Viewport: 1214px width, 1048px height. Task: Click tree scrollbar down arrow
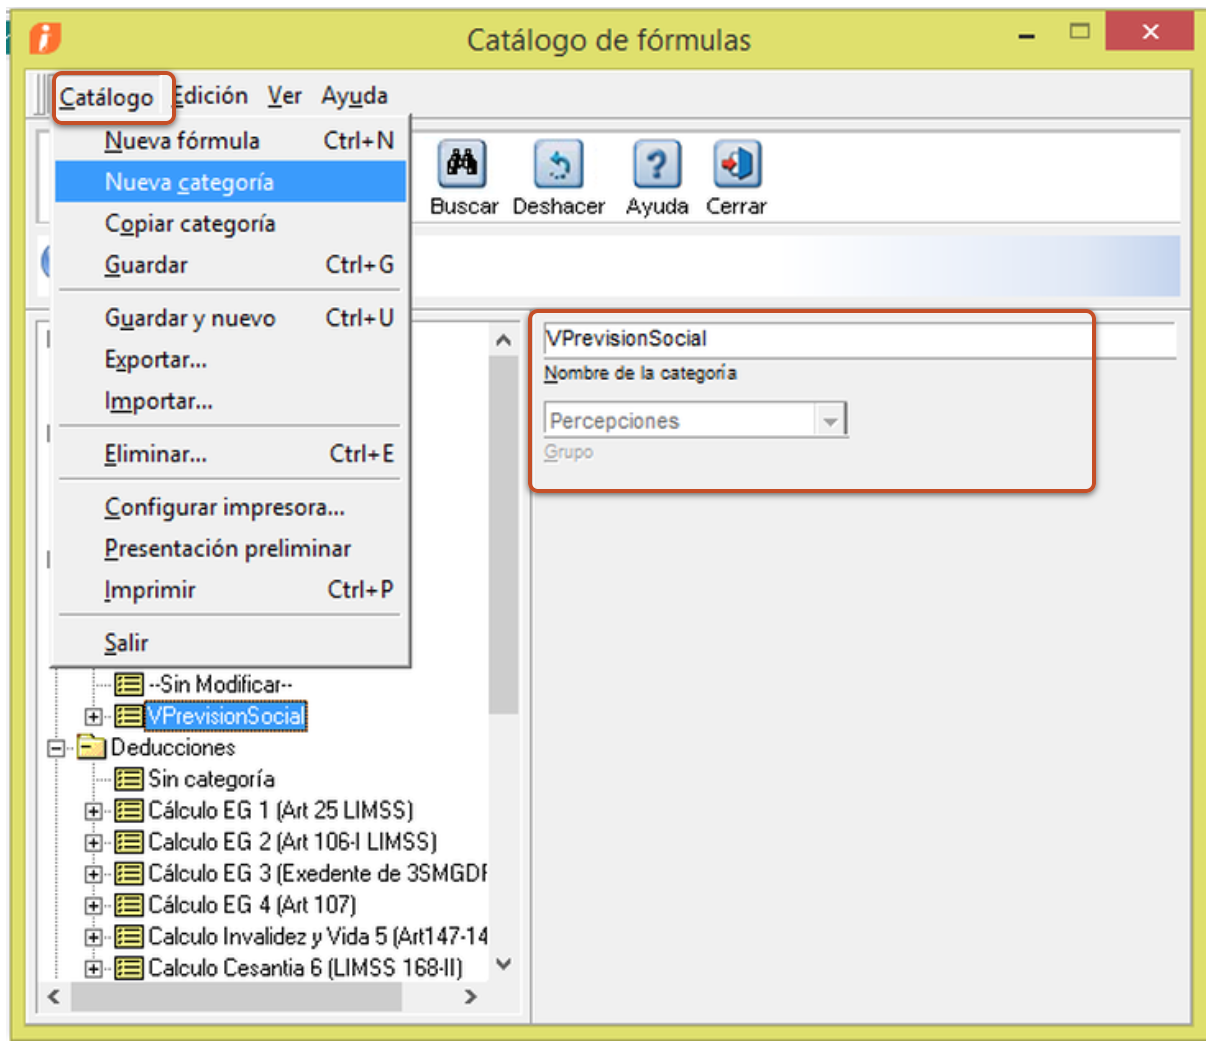[503, 965]
